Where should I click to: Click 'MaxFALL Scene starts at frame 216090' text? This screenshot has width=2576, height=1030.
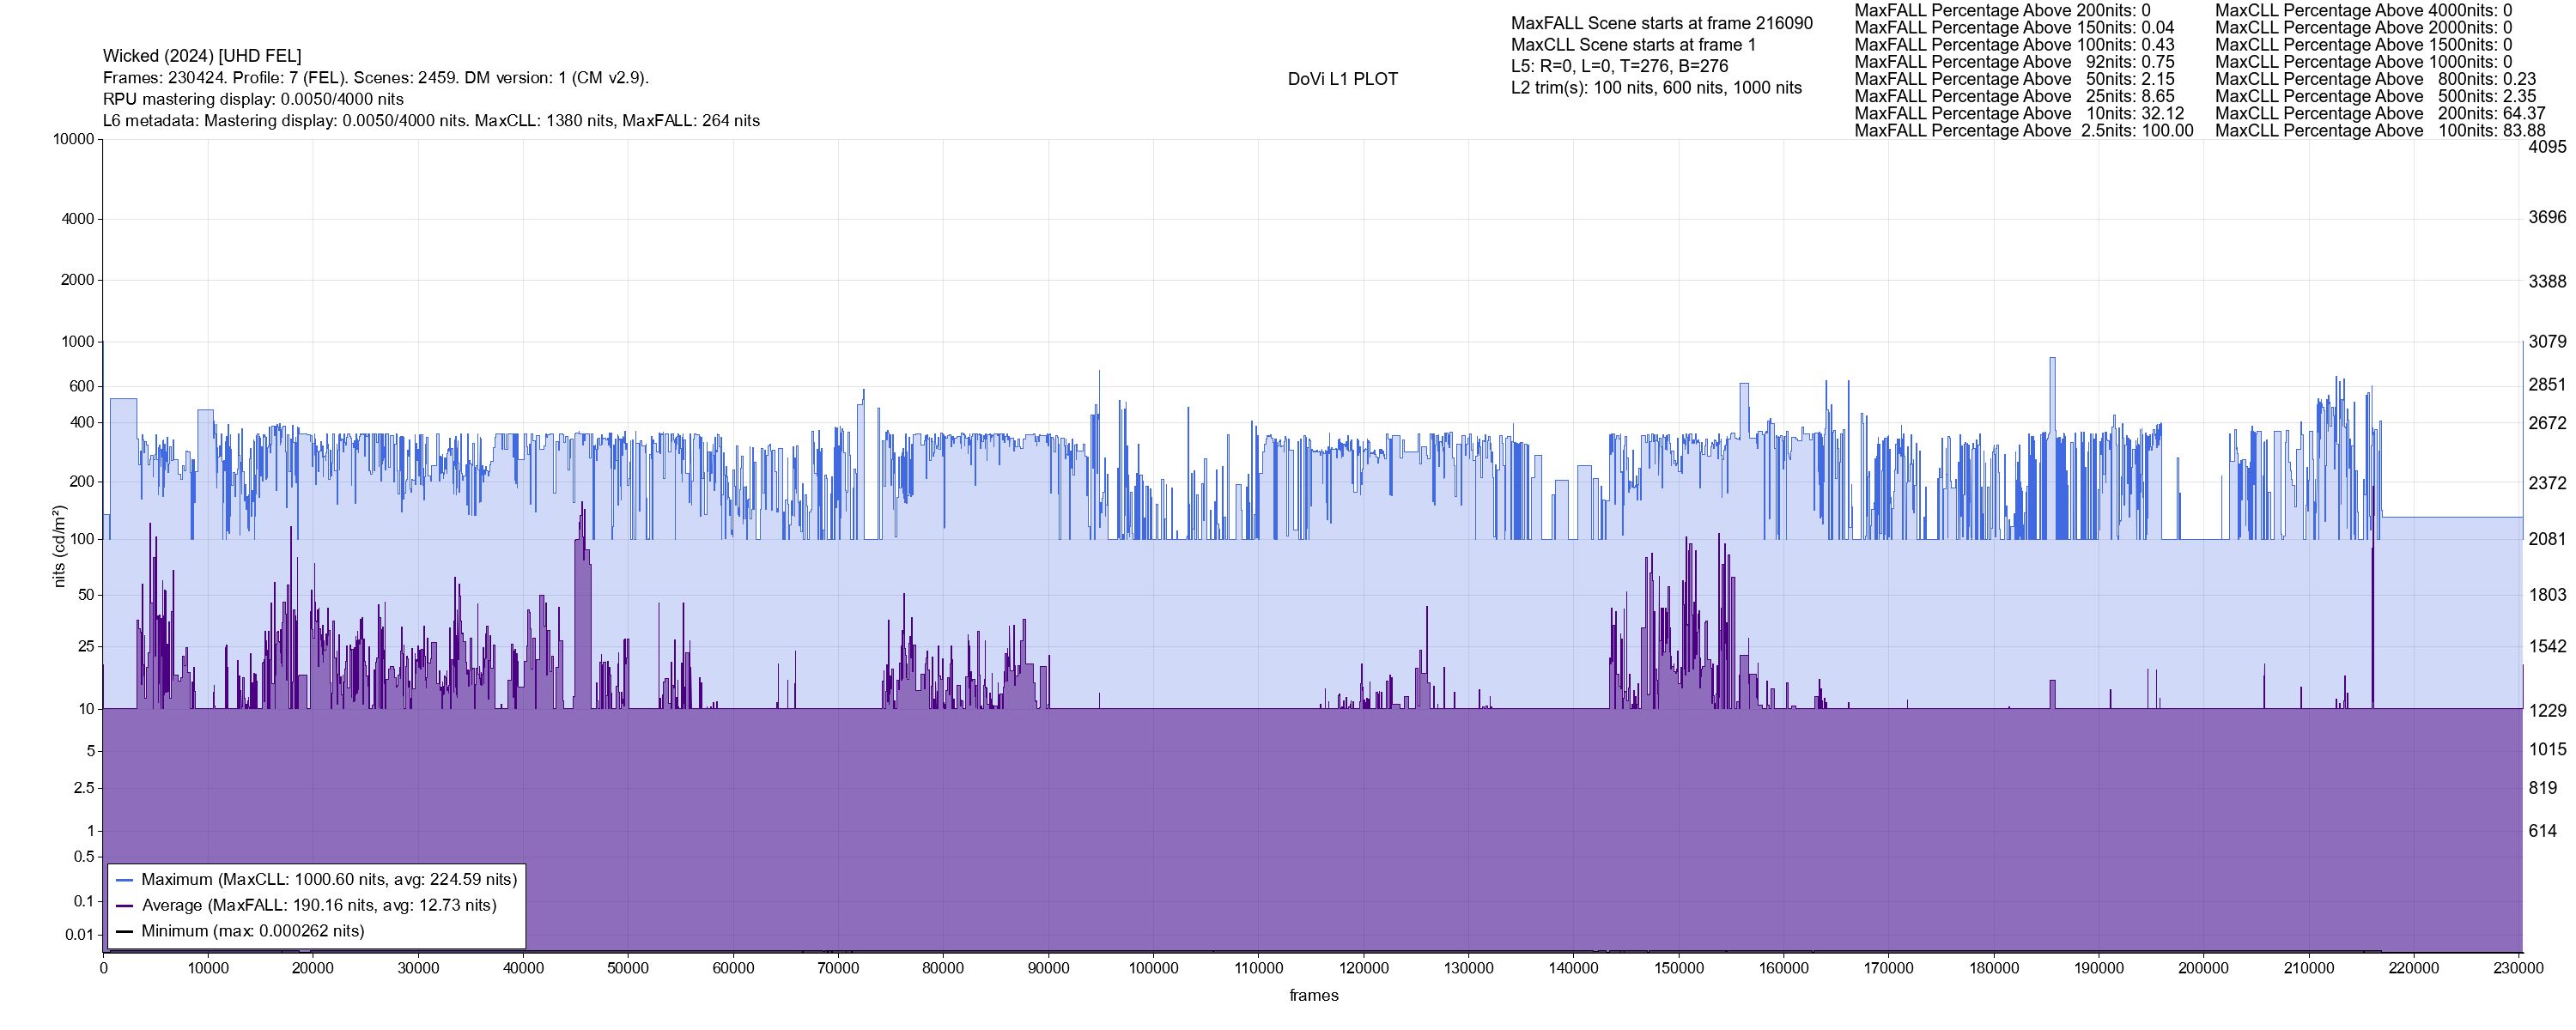1661,23
